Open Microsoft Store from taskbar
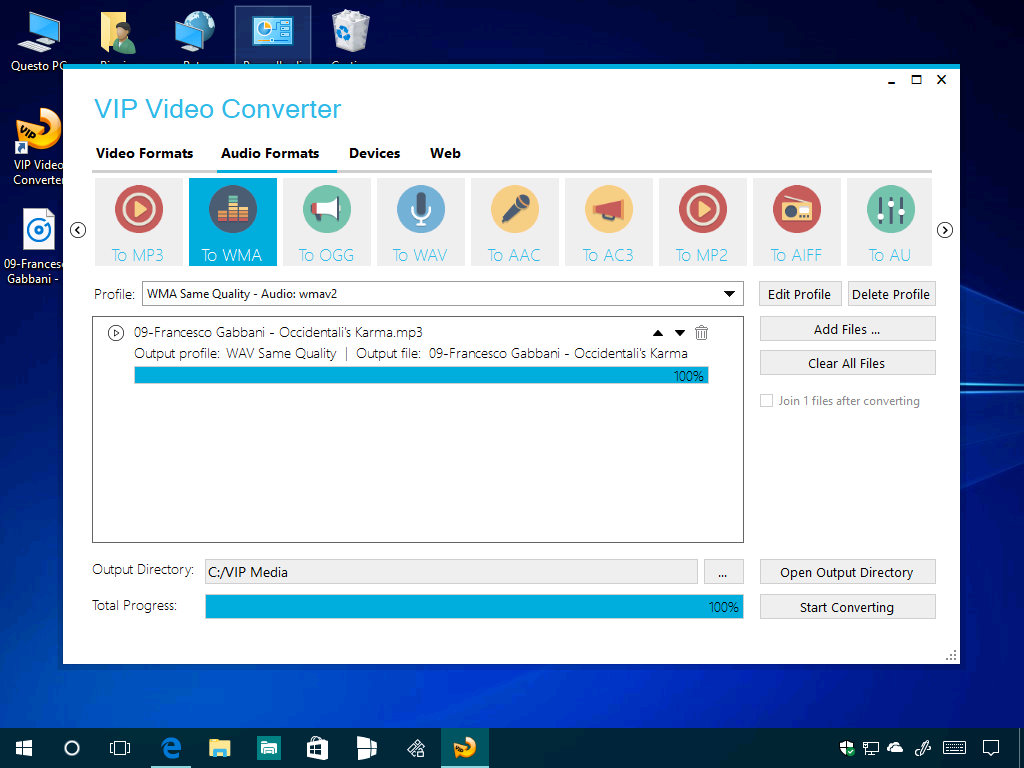Screen dimensions: 1024x768 [317, 748]
